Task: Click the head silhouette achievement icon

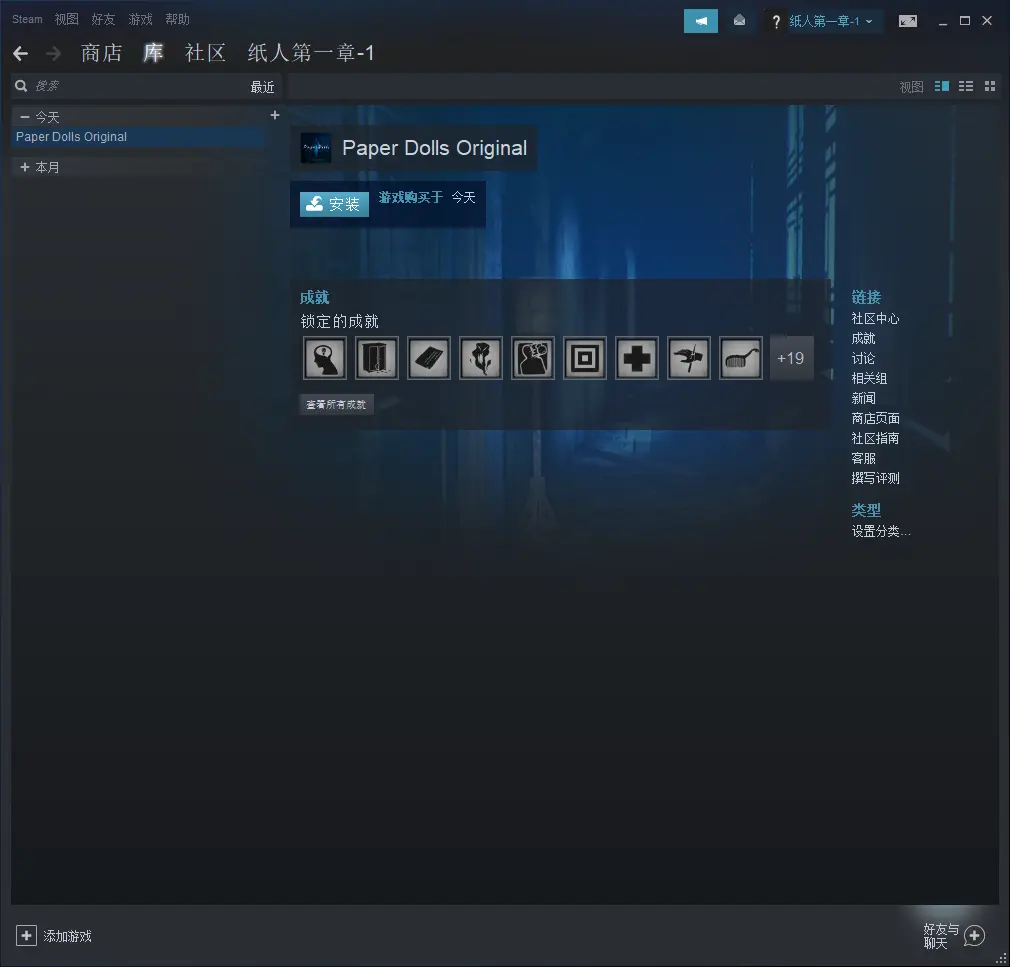Action: (x=325, y=358)
